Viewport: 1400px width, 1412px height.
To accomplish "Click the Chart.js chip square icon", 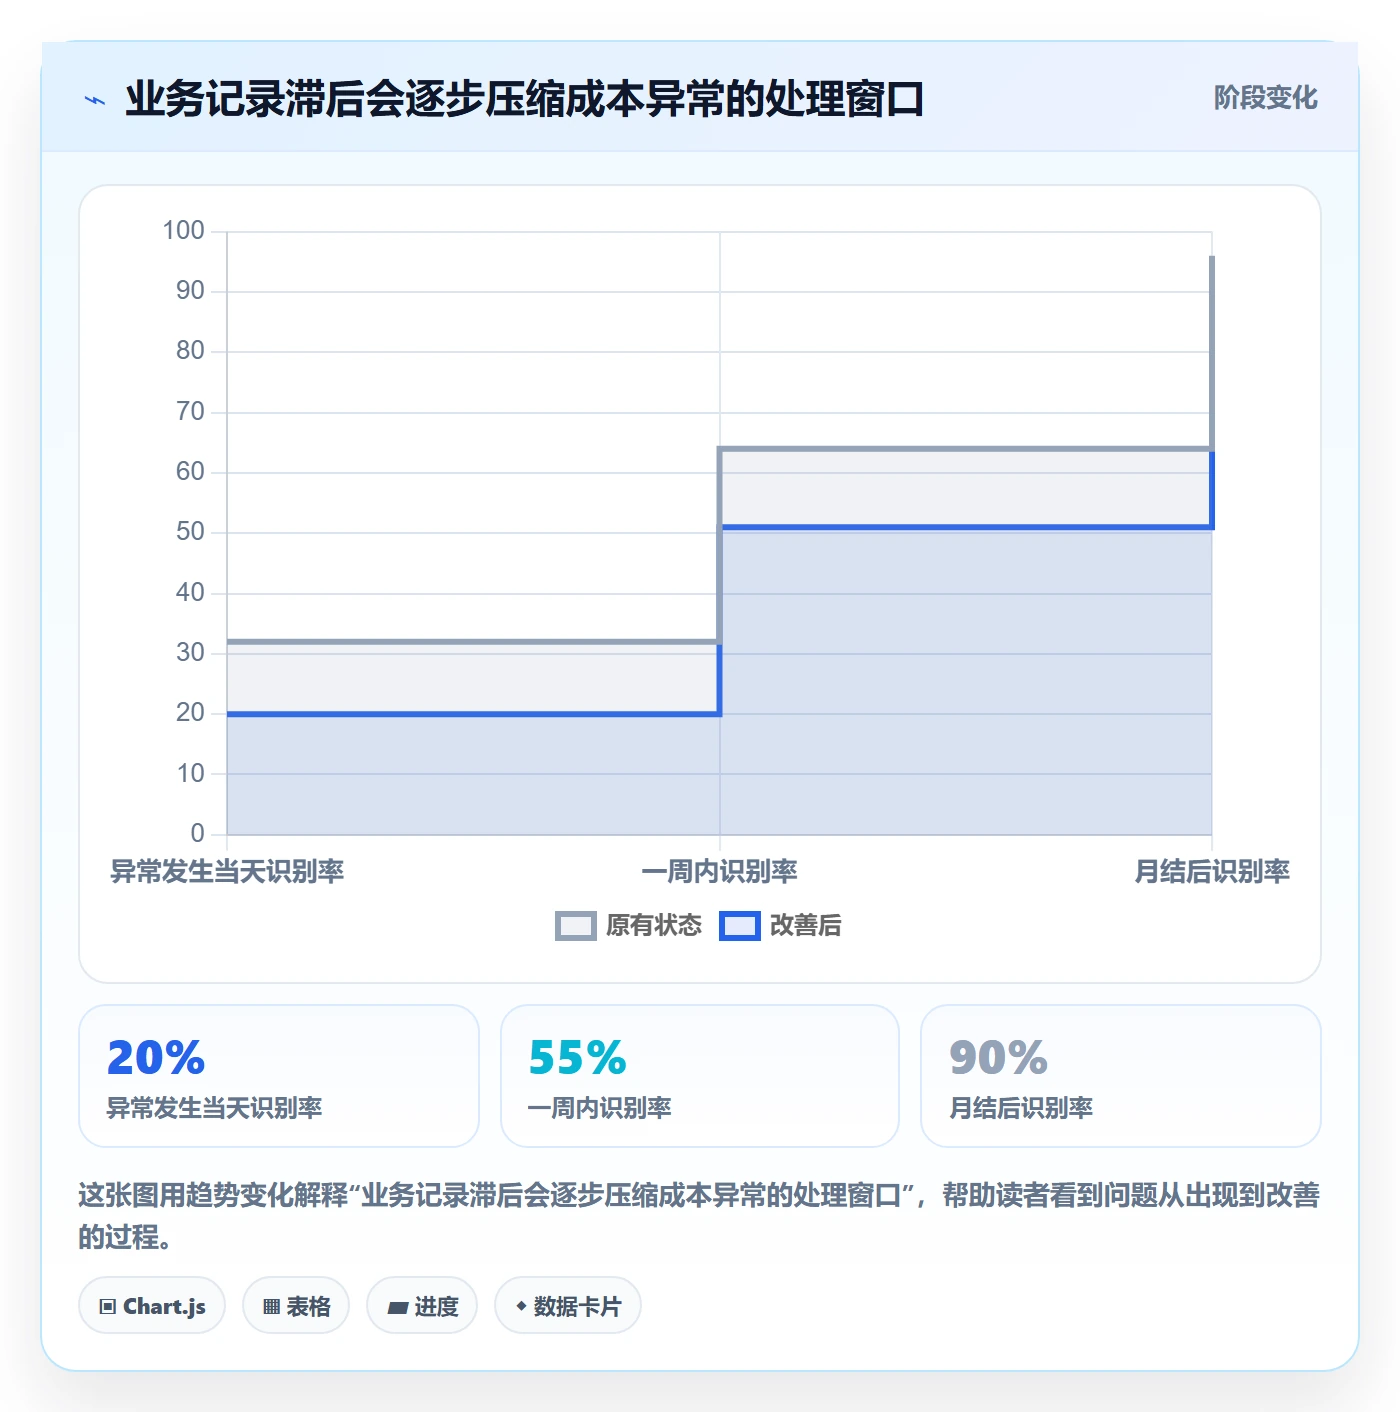I will (108, 1307).
